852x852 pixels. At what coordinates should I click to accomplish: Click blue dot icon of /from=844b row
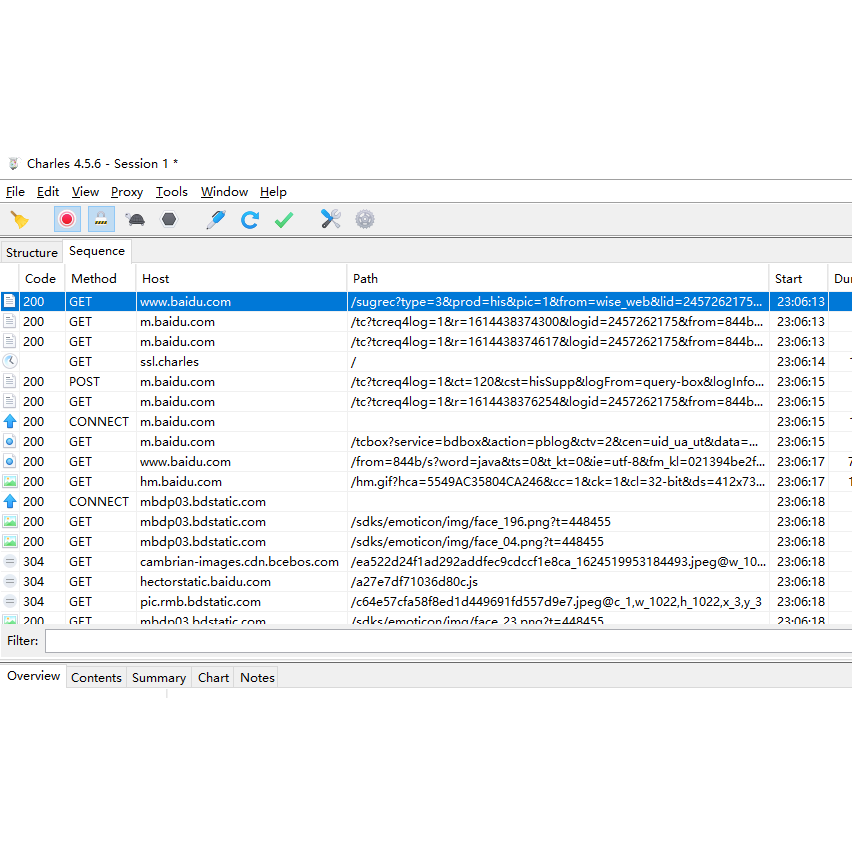coord(10,462)
